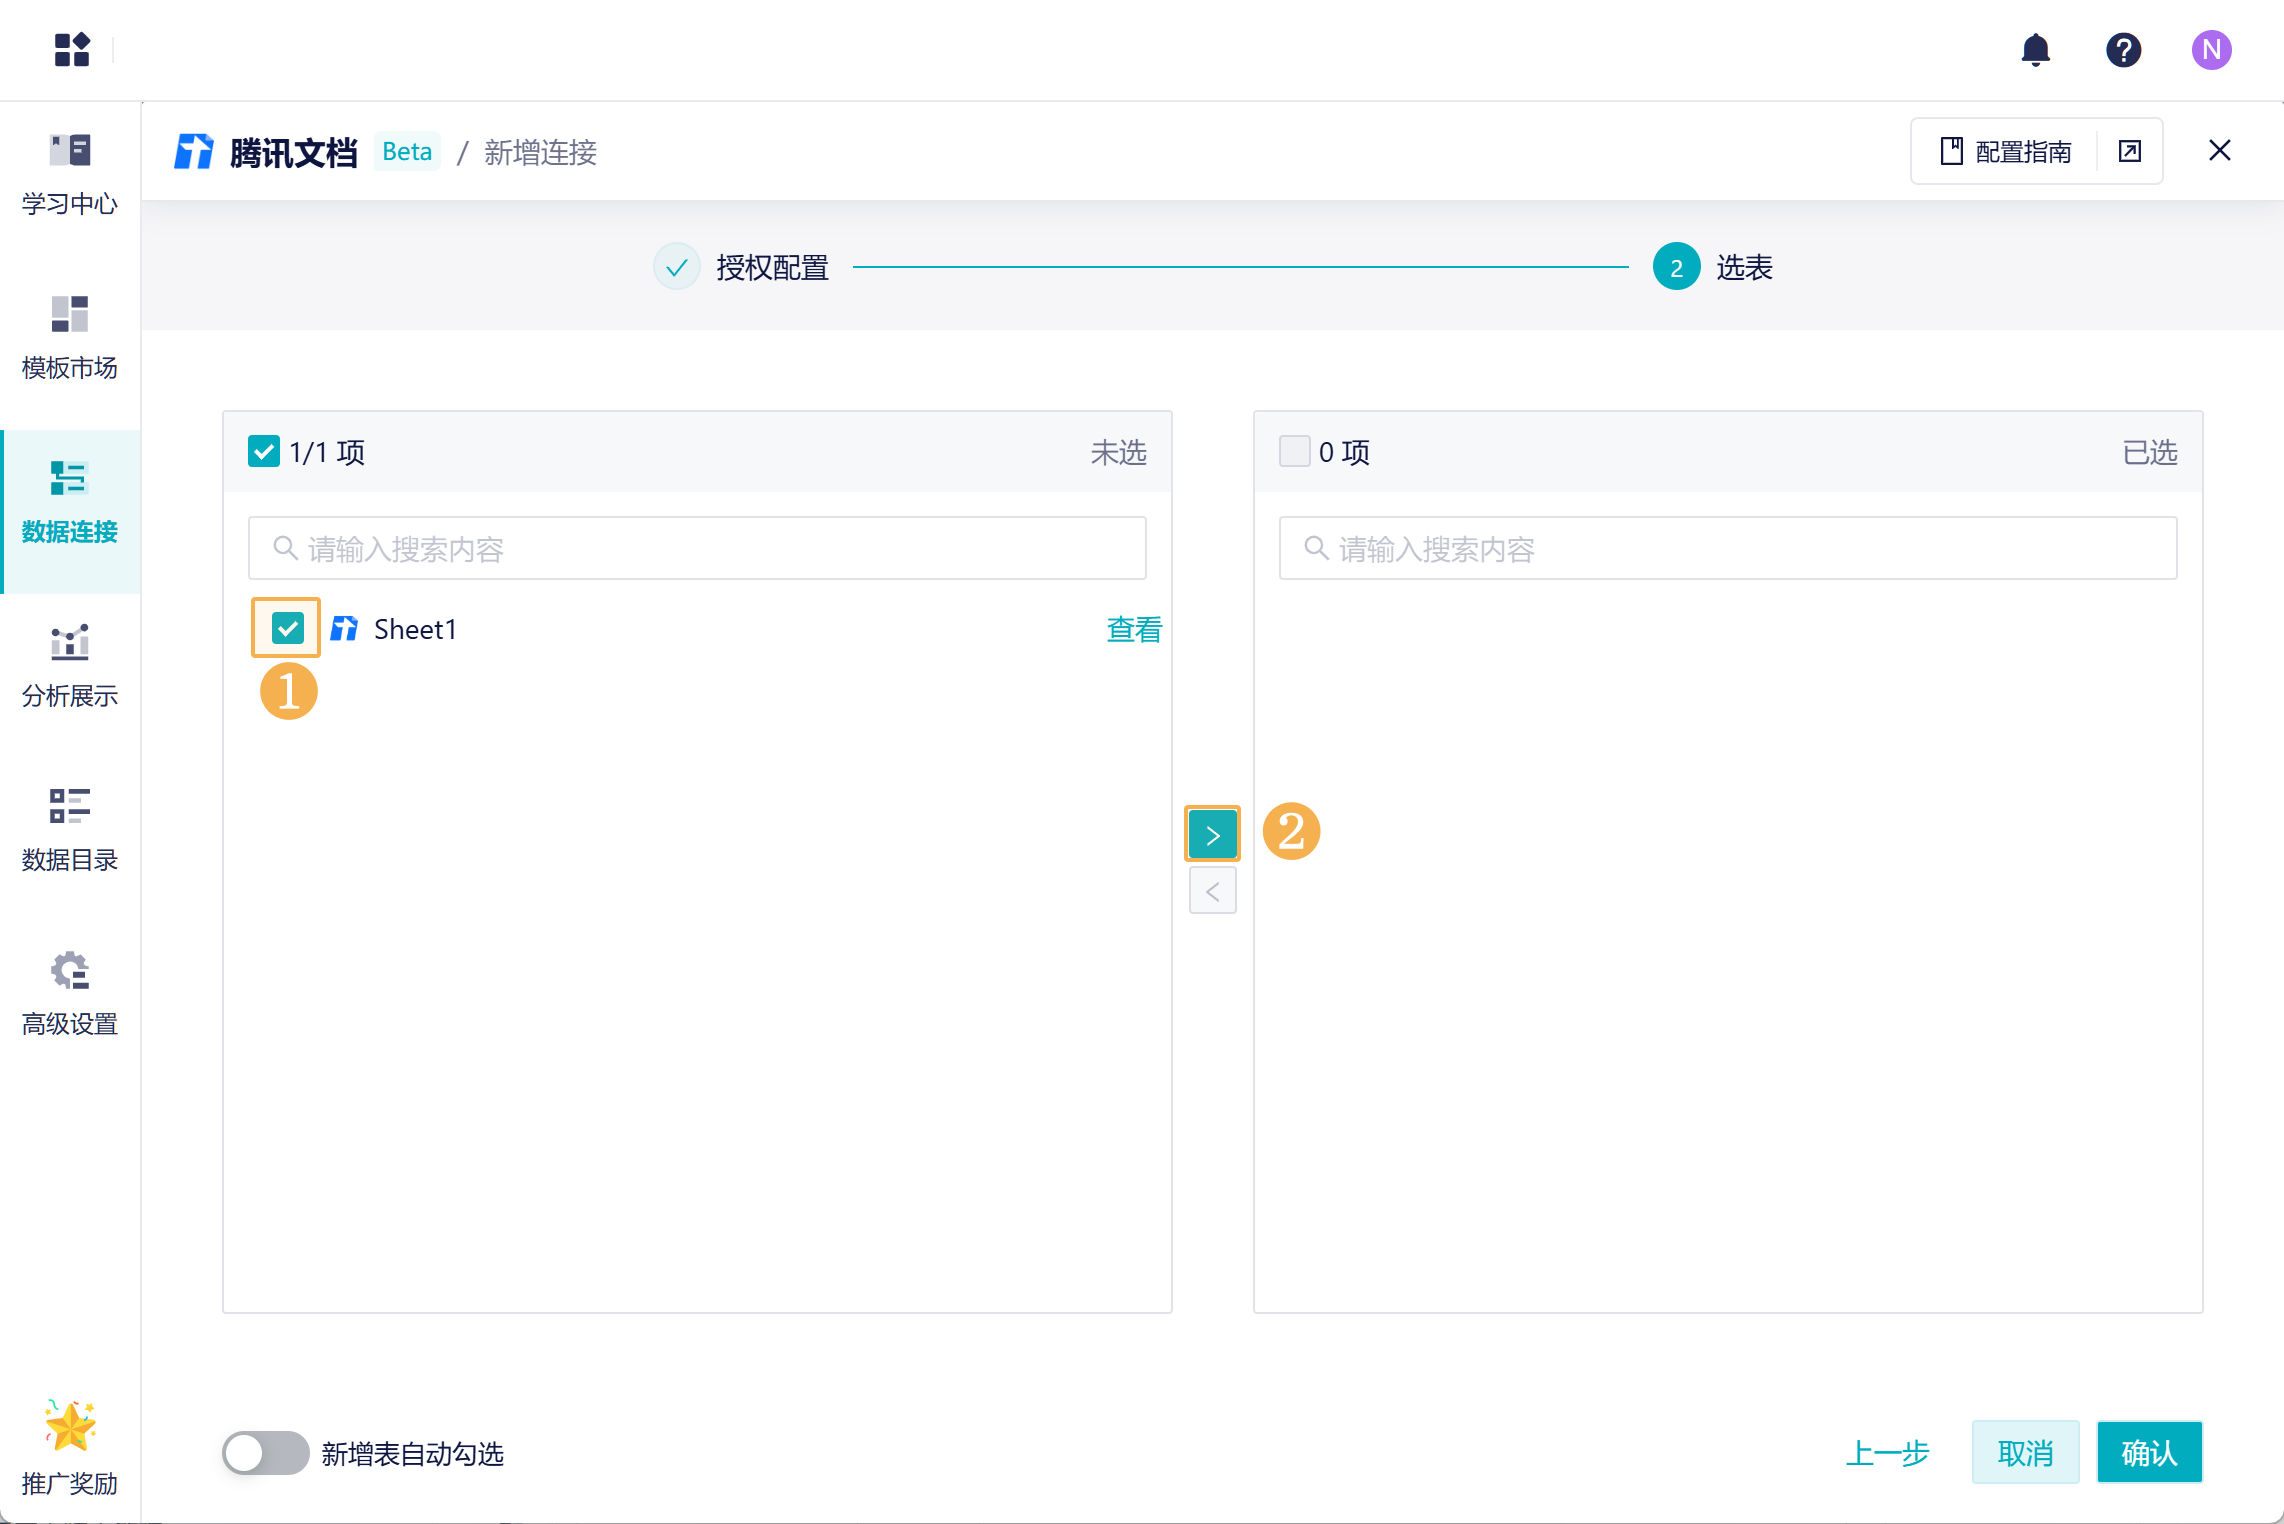The height and width of the screenshot is (1524, 2284).
Task: Open 数据目录 sidebar menu item
Action: pyautogui.click(x=70, y=831)
